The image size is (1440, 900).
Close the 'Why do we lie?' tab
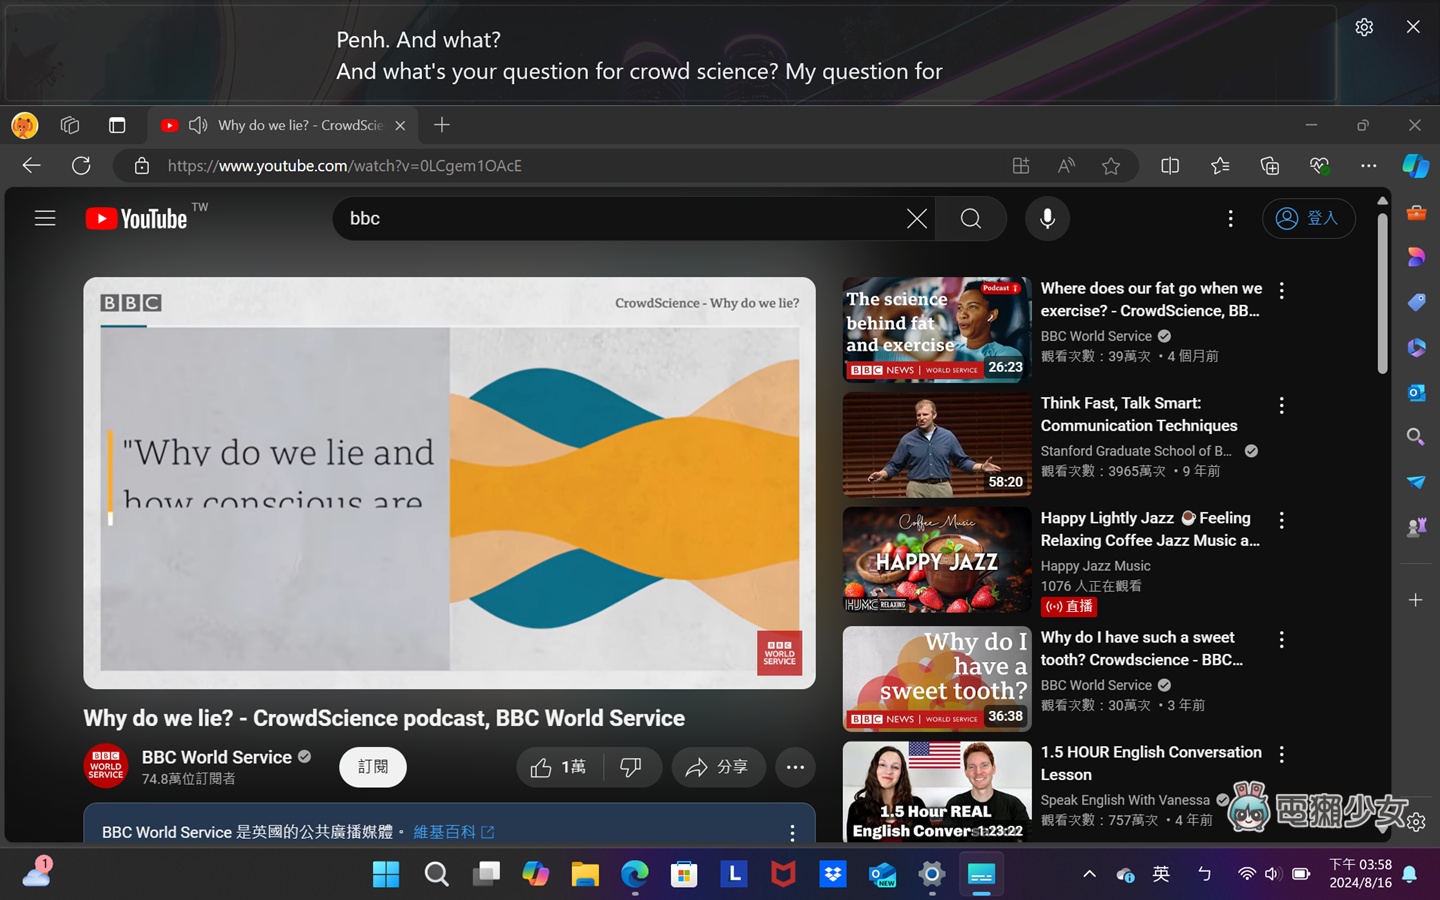[x=400, y=125]
